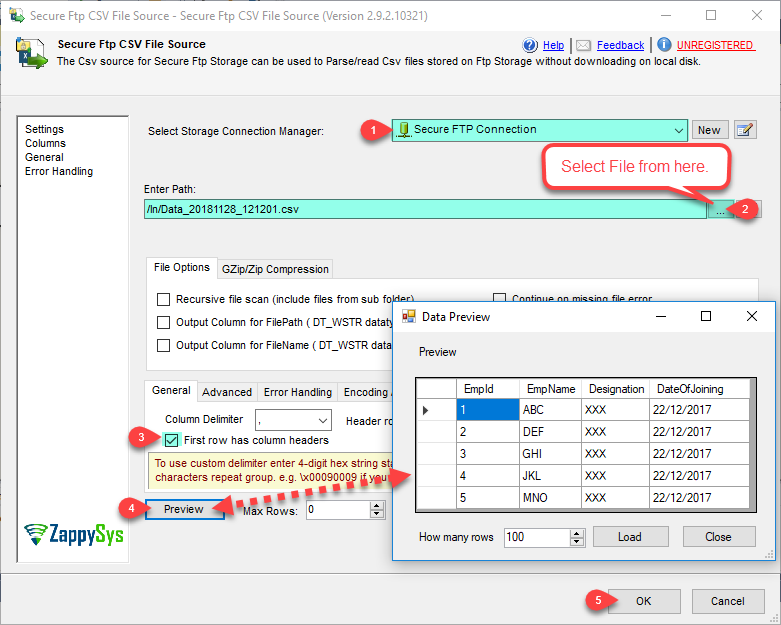Select the EmpId cell with value 5

pyautogui.click(x=488, y=498)
